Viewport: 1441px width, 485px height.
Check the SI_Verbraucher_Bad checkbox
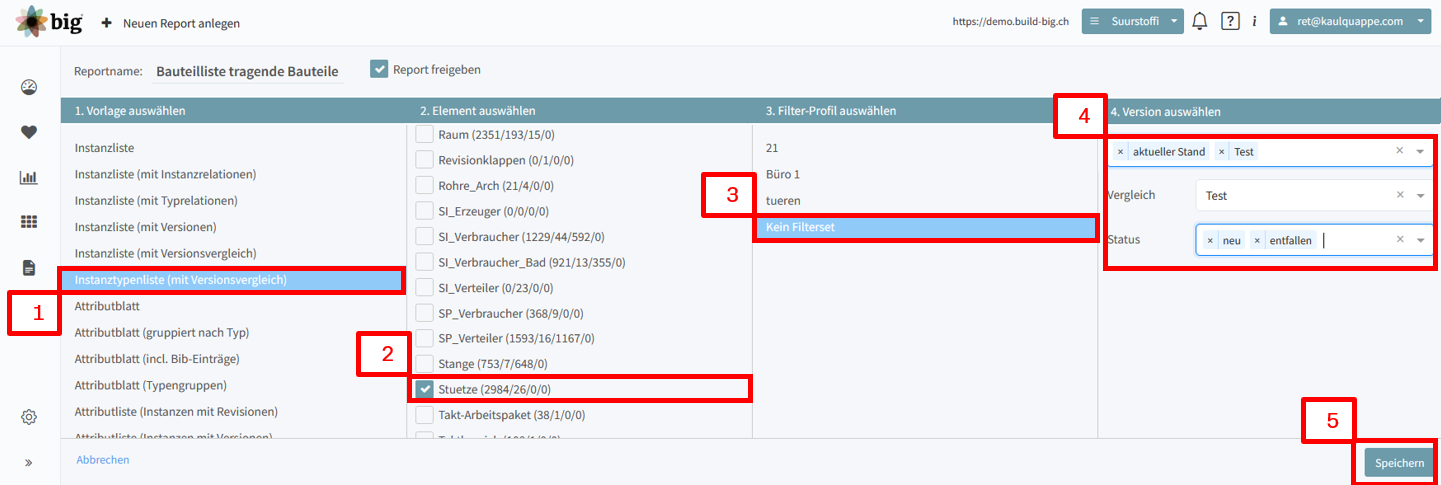tap(425, 262)
